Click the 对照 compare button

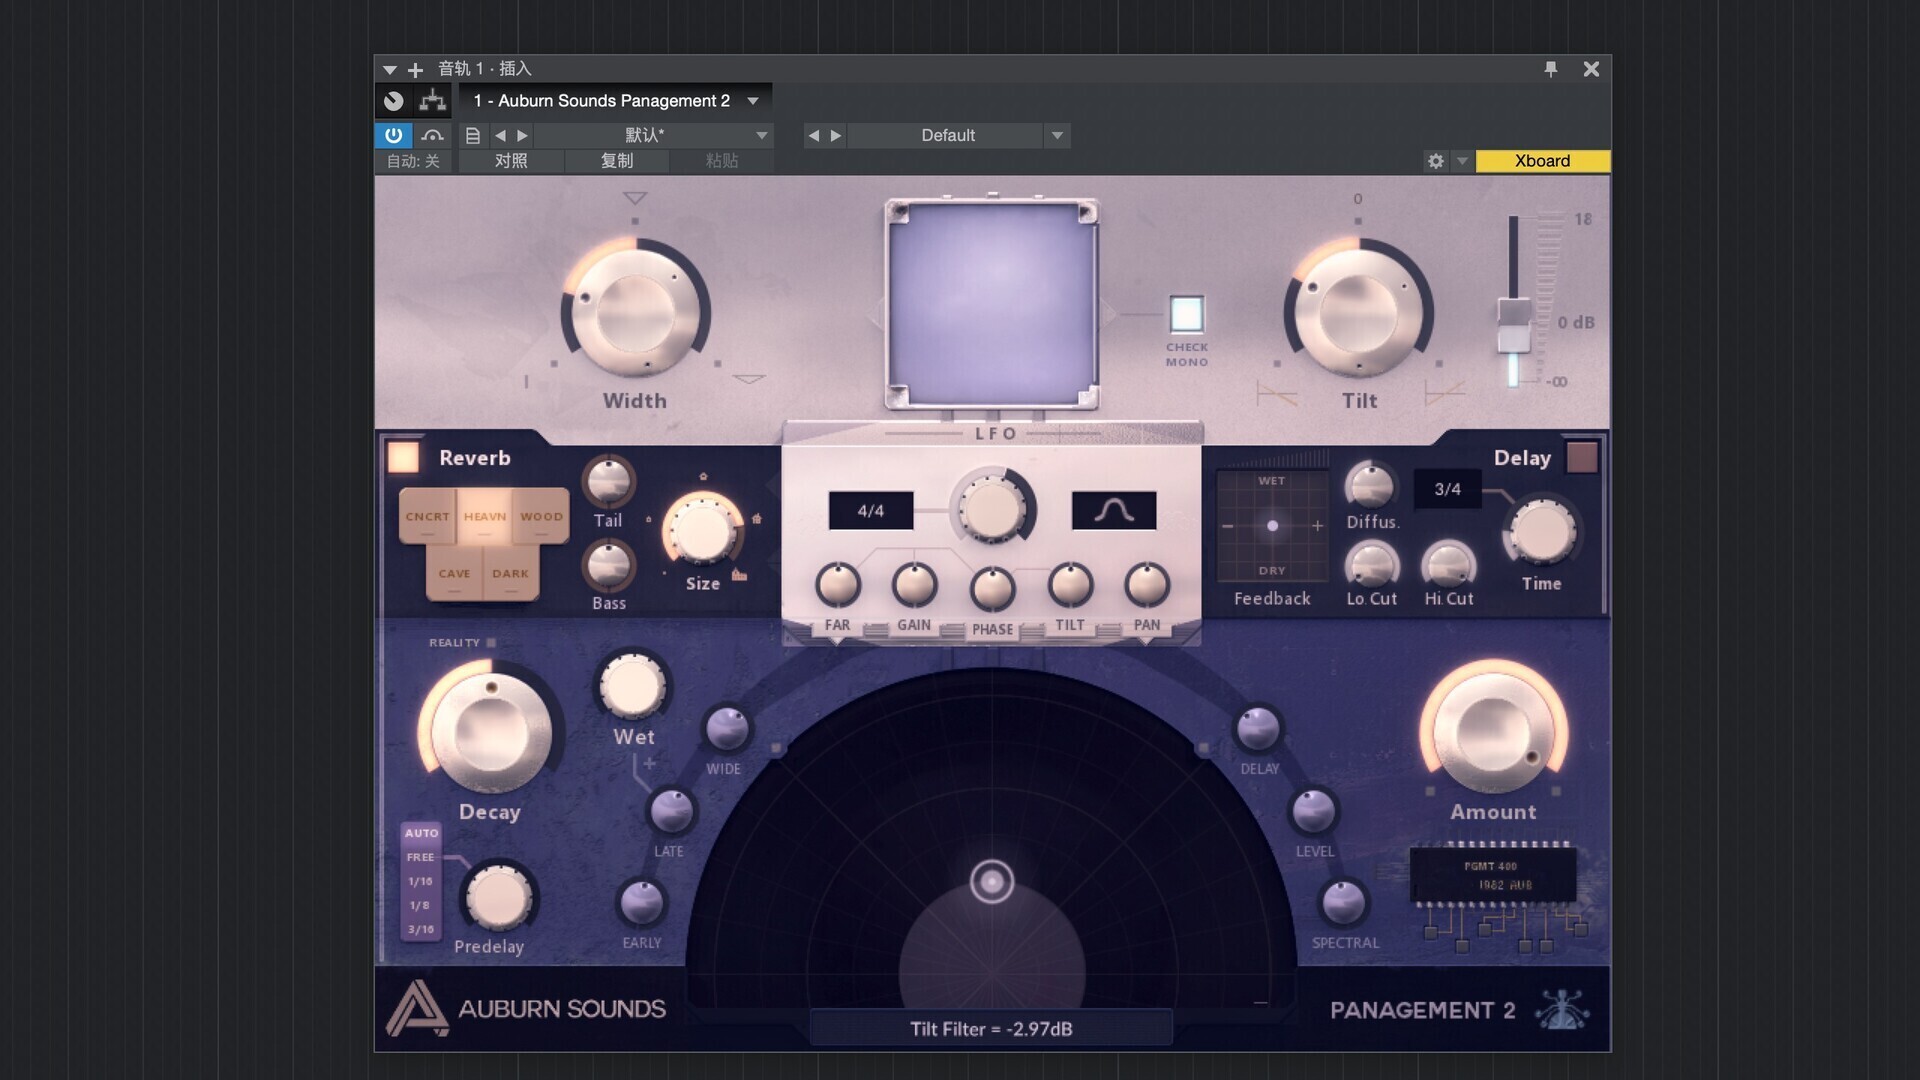pyautogui.click(x=511, y=161)
